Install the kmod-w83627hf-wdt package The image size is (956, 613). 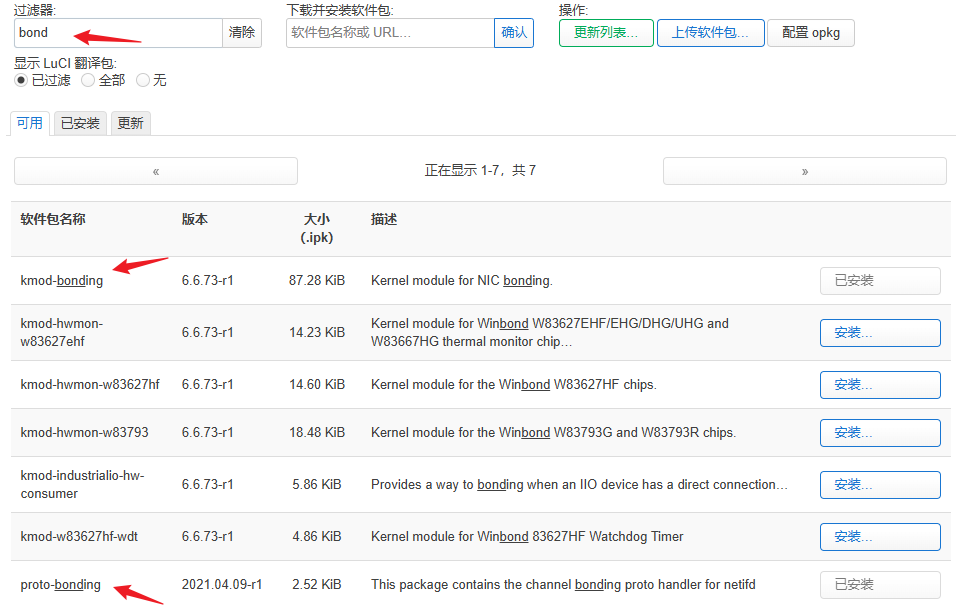coord(880,537)
